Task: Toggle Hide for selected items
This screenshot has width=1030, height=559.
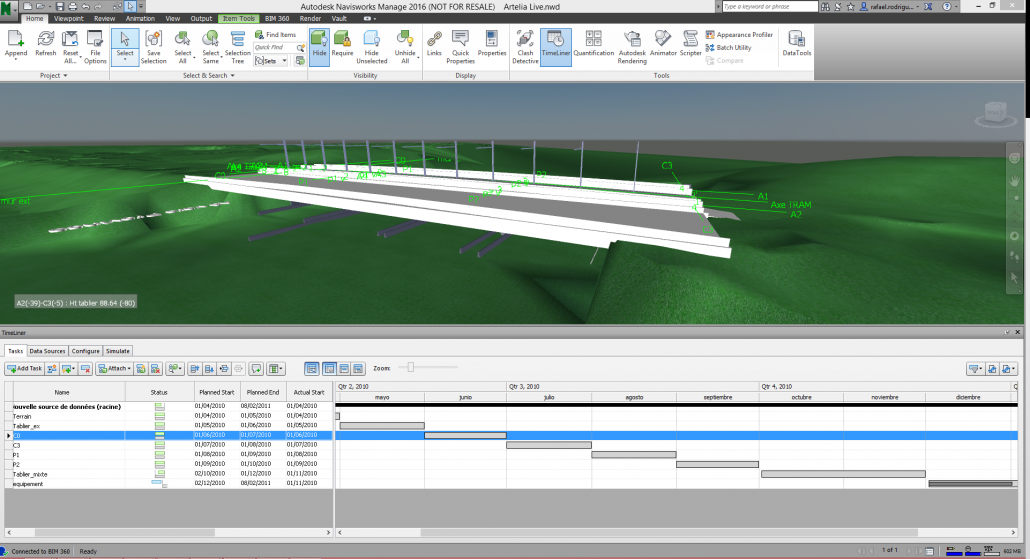Action: click(319, 44)
